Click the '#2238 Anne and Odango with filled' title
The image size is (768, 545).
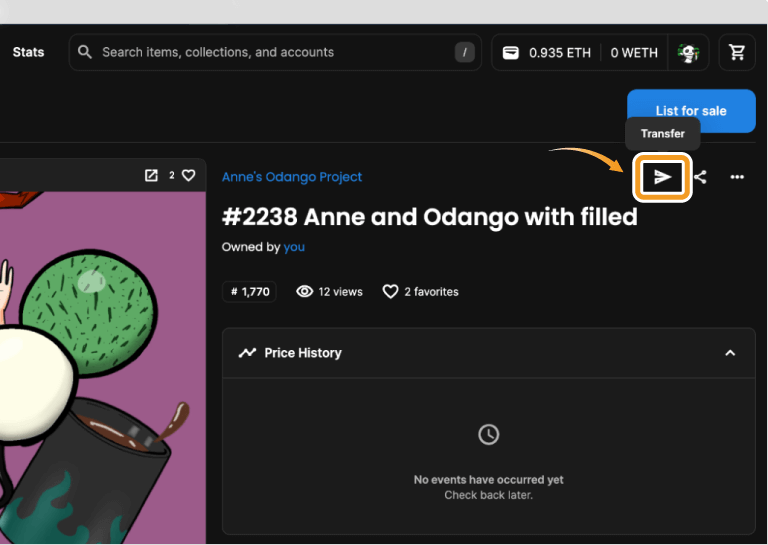(x=430, y=217)
